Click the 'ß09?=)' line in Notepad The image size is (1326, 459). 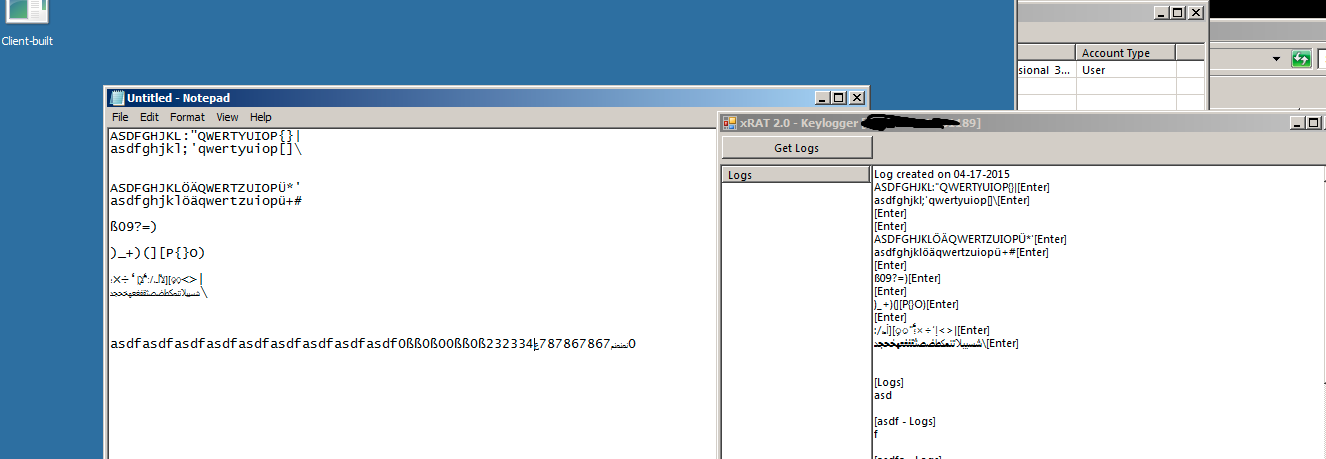pyautogui.click(x=134, y=227)
